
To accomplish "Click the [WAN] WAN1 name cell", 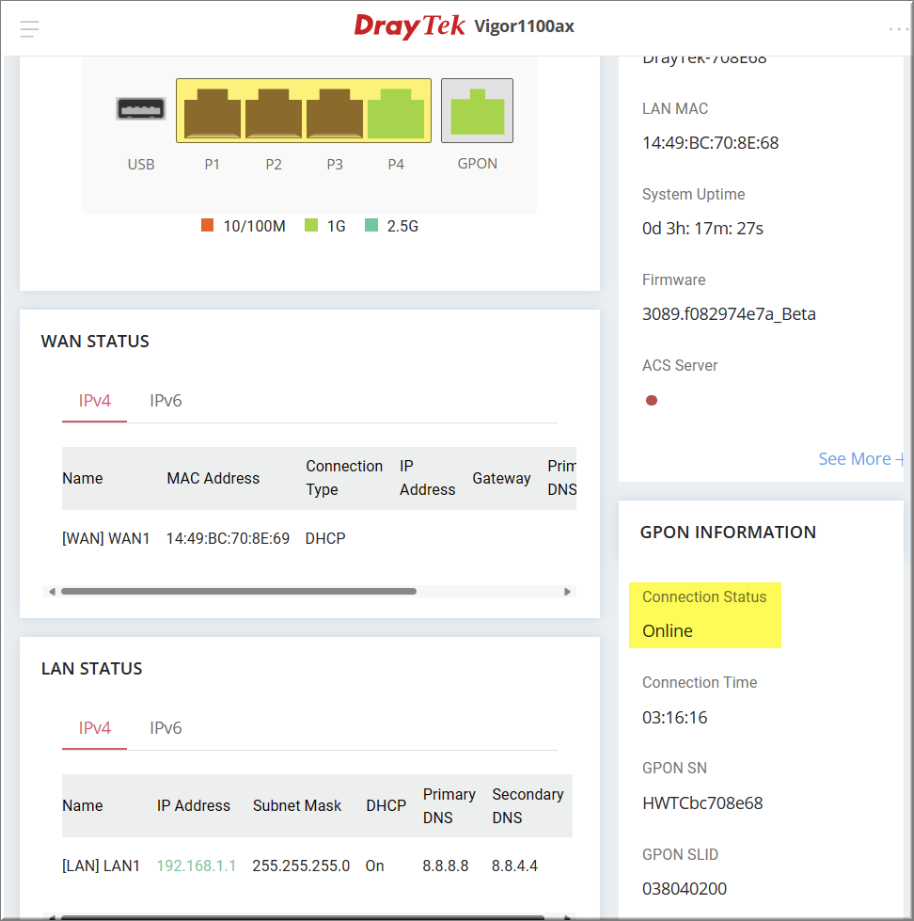I will pos(106,539).
